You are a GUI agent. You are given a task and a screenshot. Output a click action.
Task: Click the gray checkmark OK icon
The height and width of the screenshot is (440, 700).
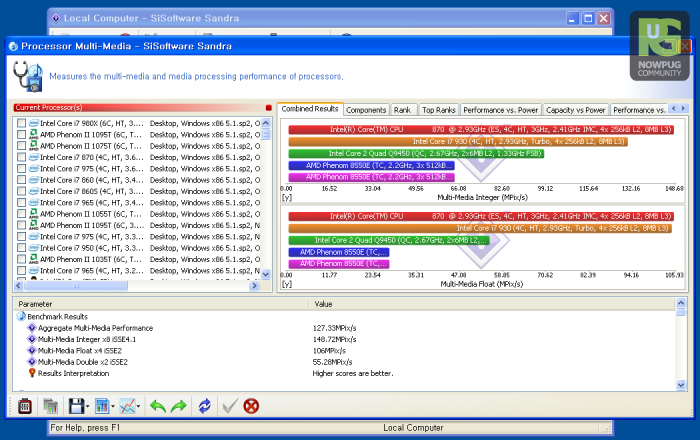point(230,406)
